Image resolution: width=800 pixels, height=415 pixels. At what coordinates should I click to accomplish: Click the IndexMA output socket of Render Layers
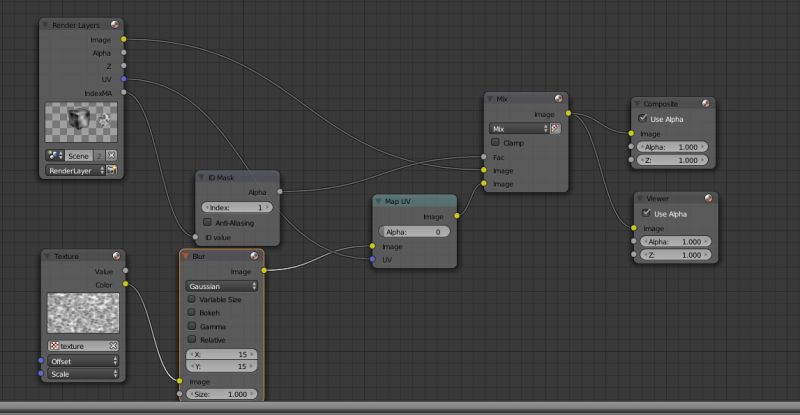coord(123,92)
